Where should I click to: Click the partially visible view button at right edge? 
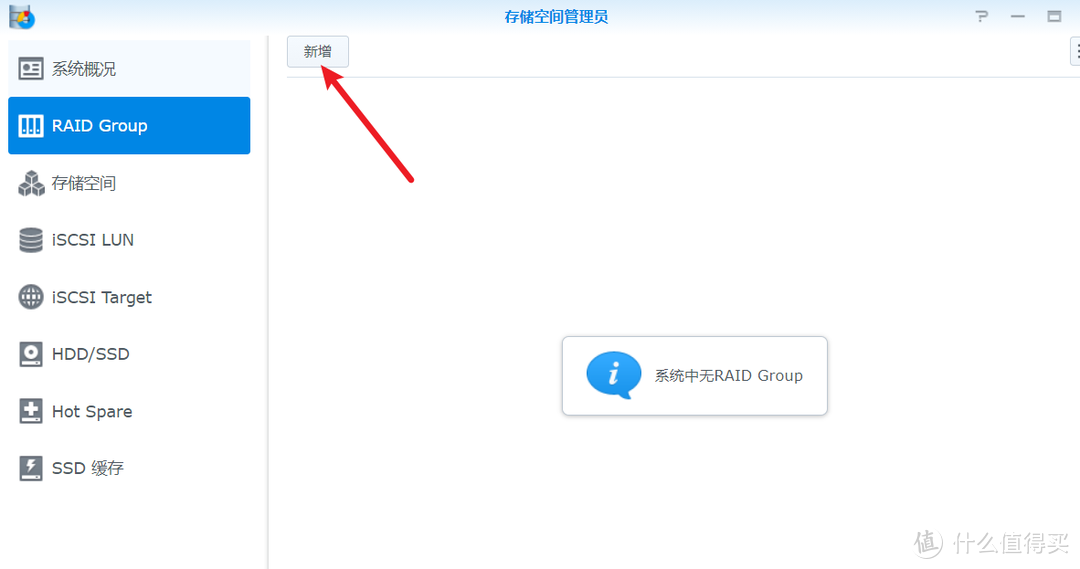(x=1075, y=52)
